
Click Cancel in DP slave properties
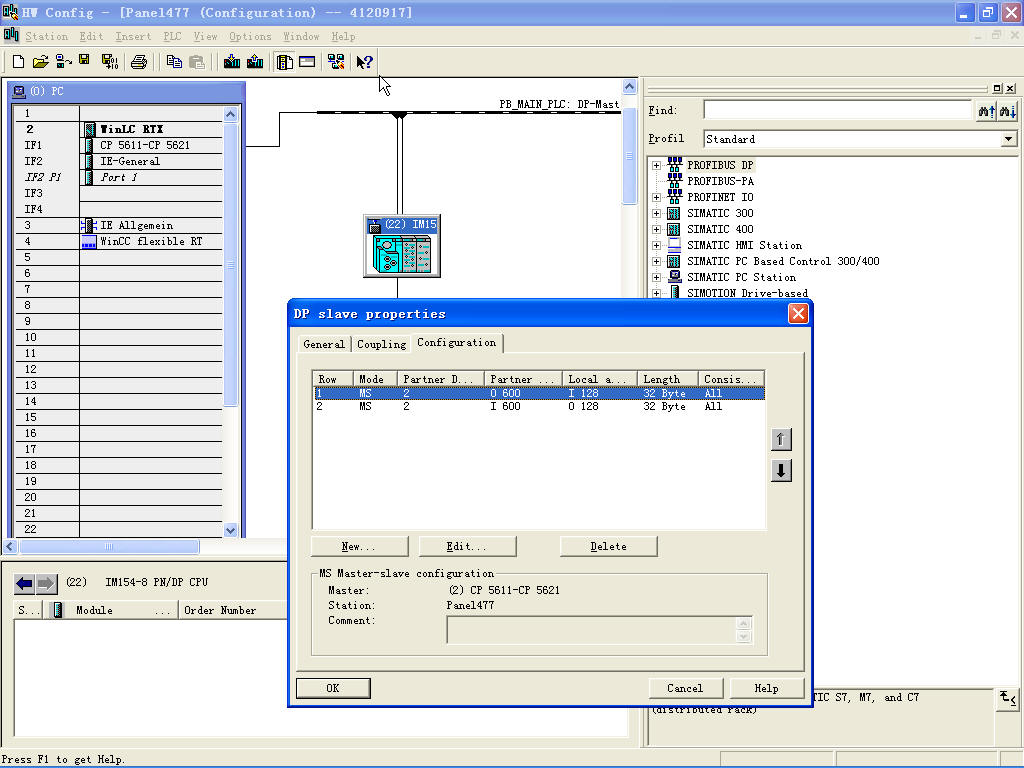coord(685,688)
